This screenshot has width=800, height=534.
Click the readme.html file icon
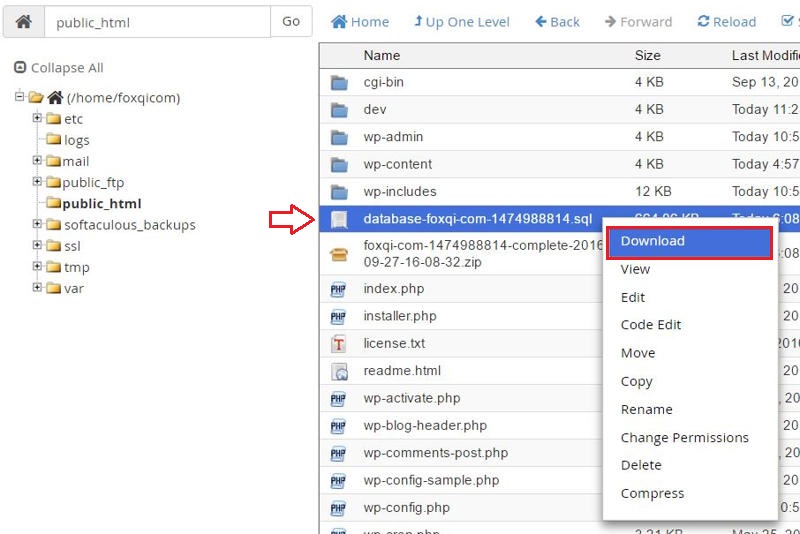pos(339,372)
